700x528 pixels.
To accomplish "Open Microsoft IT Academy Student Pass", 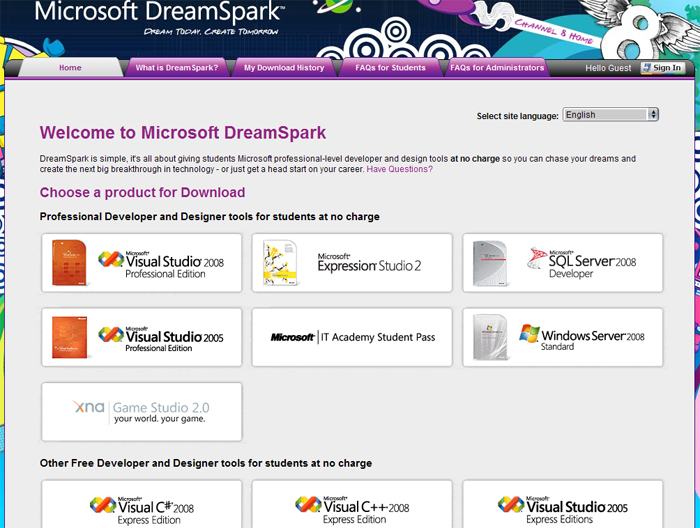I will 352,337.
